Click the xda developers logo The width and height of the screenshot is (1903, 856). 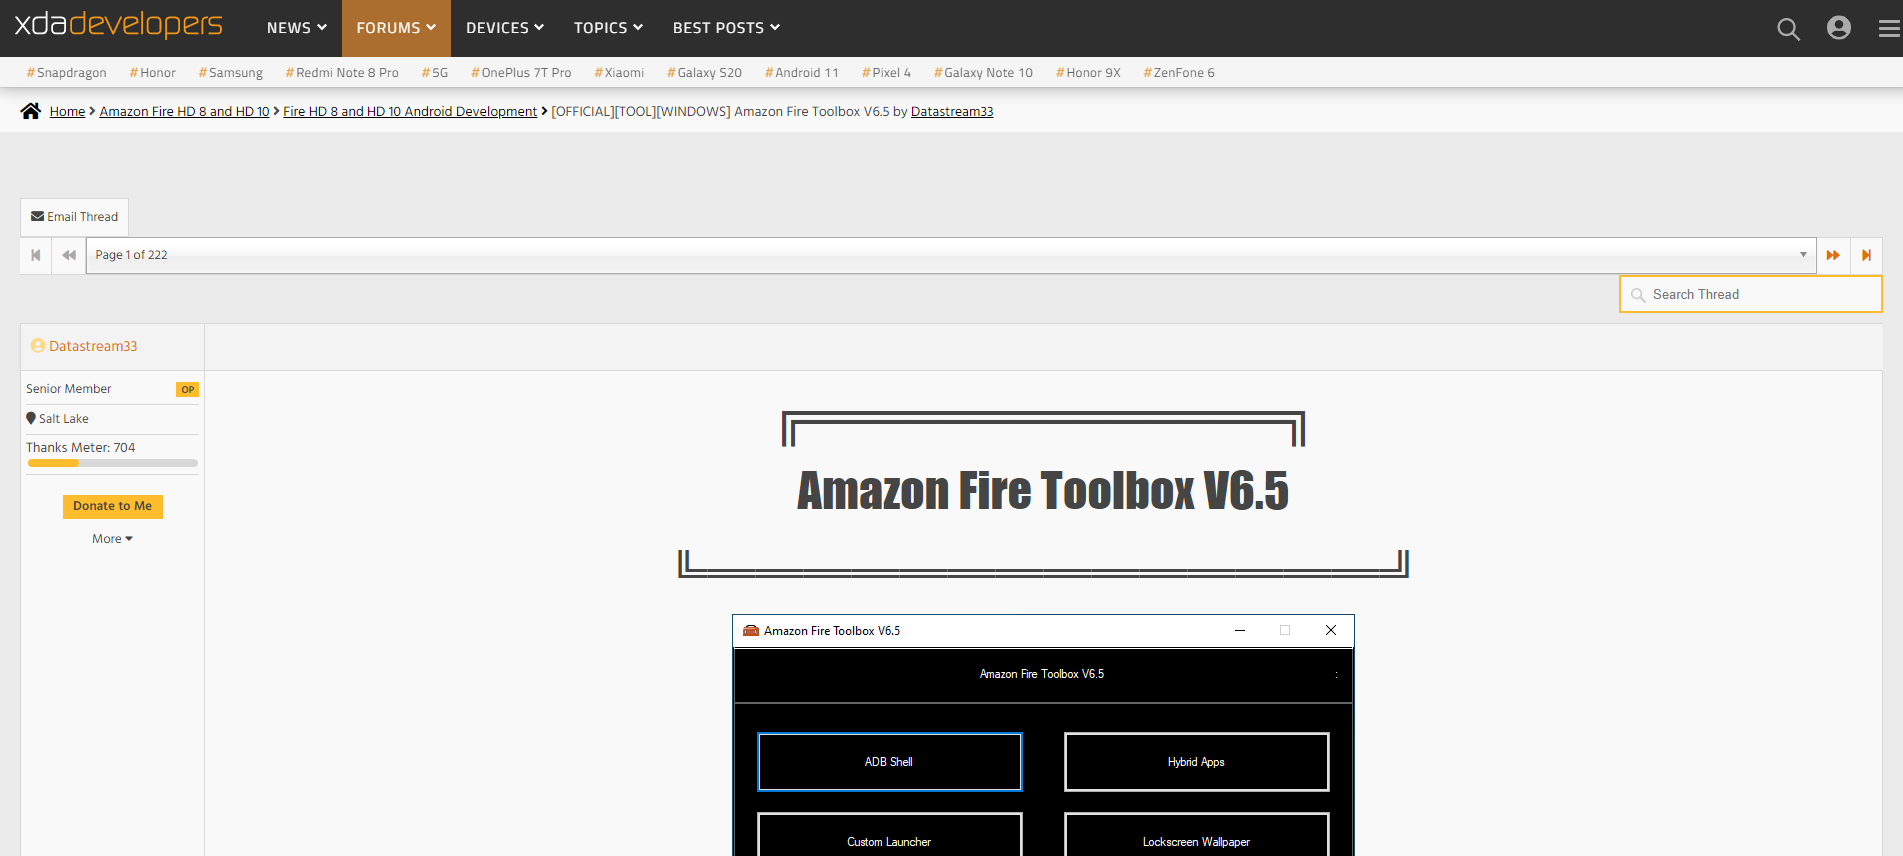click(118, 25)
